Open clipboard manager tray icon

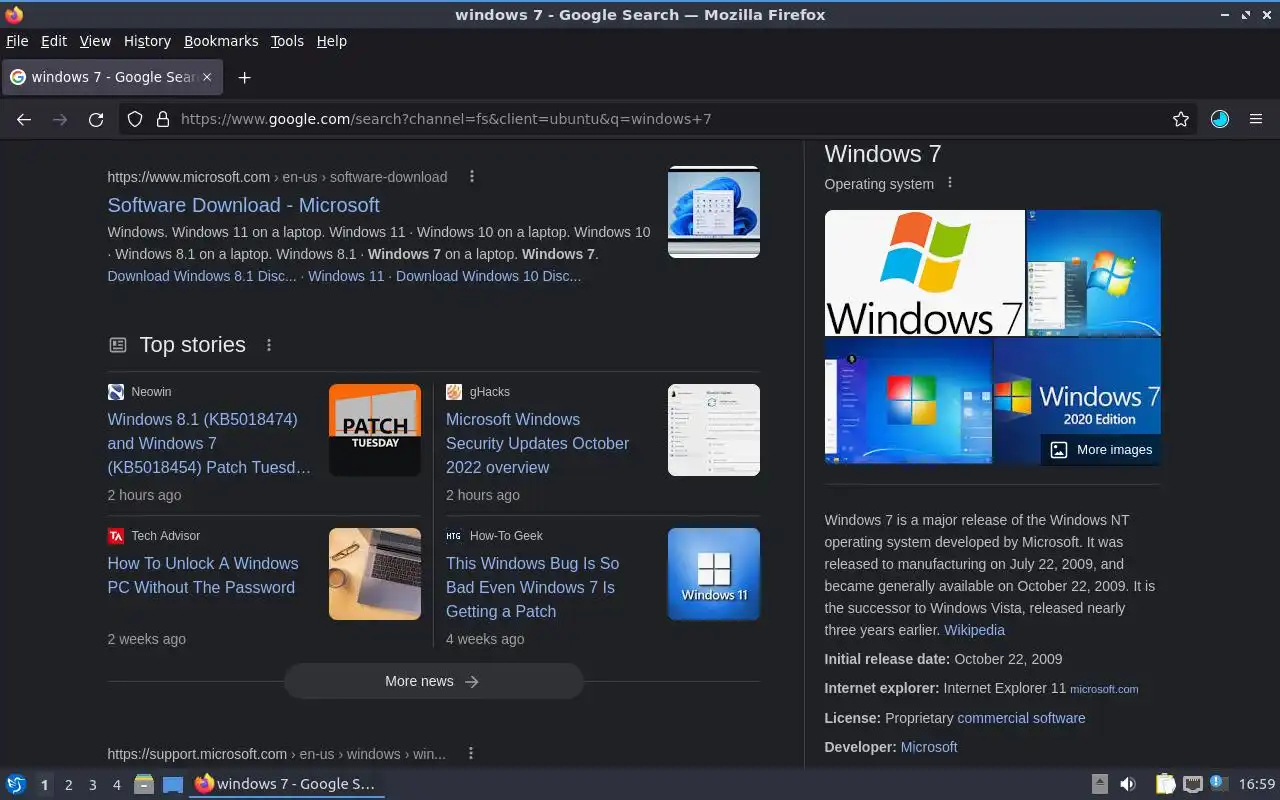pyautogui.click(x=1166, y=784)
